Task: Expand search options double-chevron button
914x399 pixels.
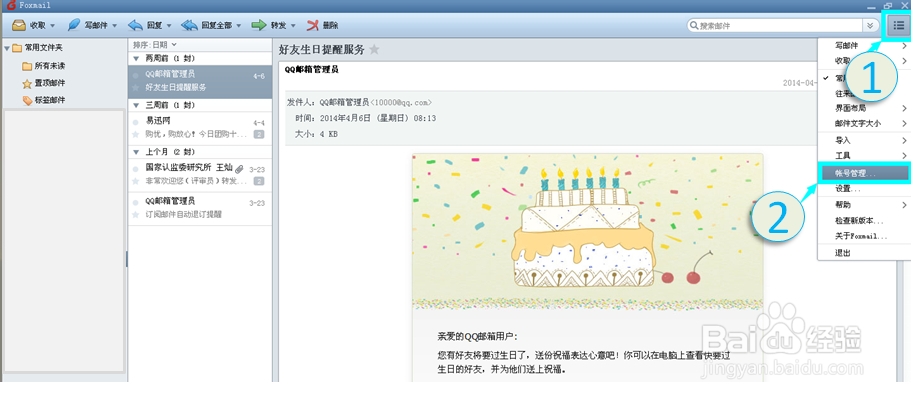Action: click(870, 26)
